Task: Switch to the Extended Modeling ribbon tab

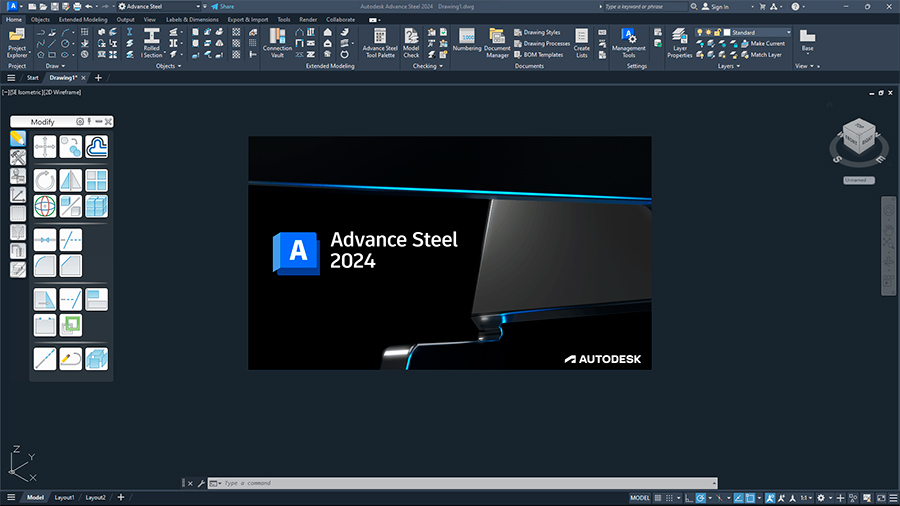Action: [x=85, y=19]
